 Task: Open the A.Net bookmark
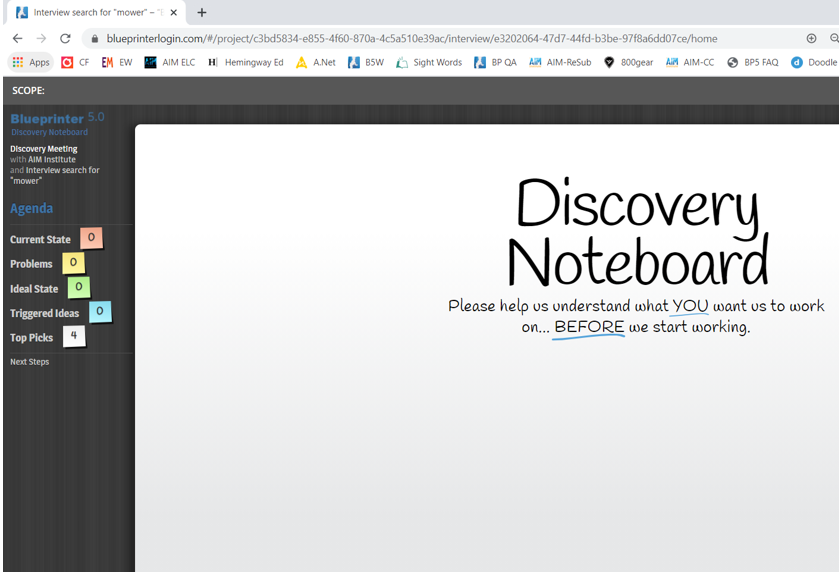(316, 62)
